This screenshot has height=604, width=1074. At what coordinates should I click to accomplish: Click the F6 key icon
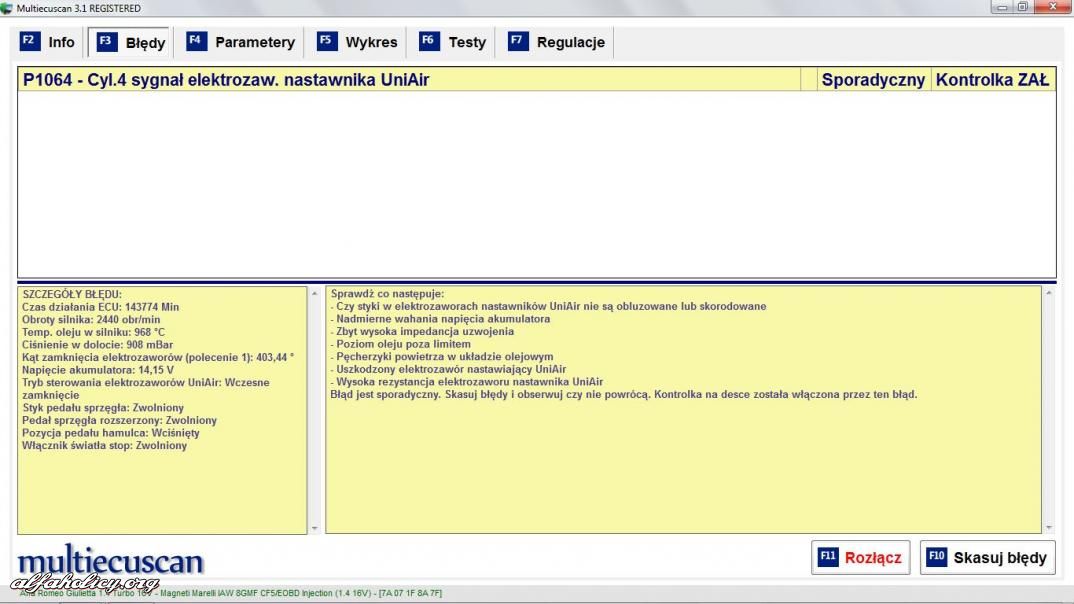point(429,41)
